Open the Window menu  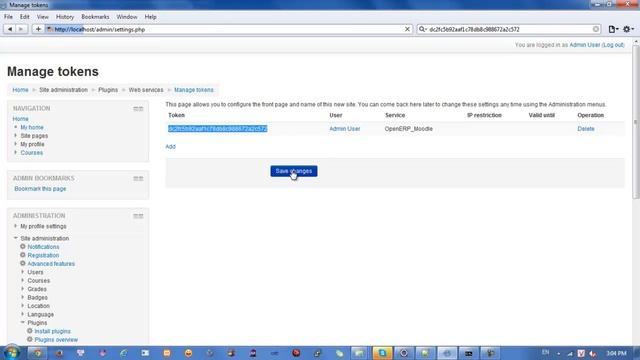(x=127, y=17)
